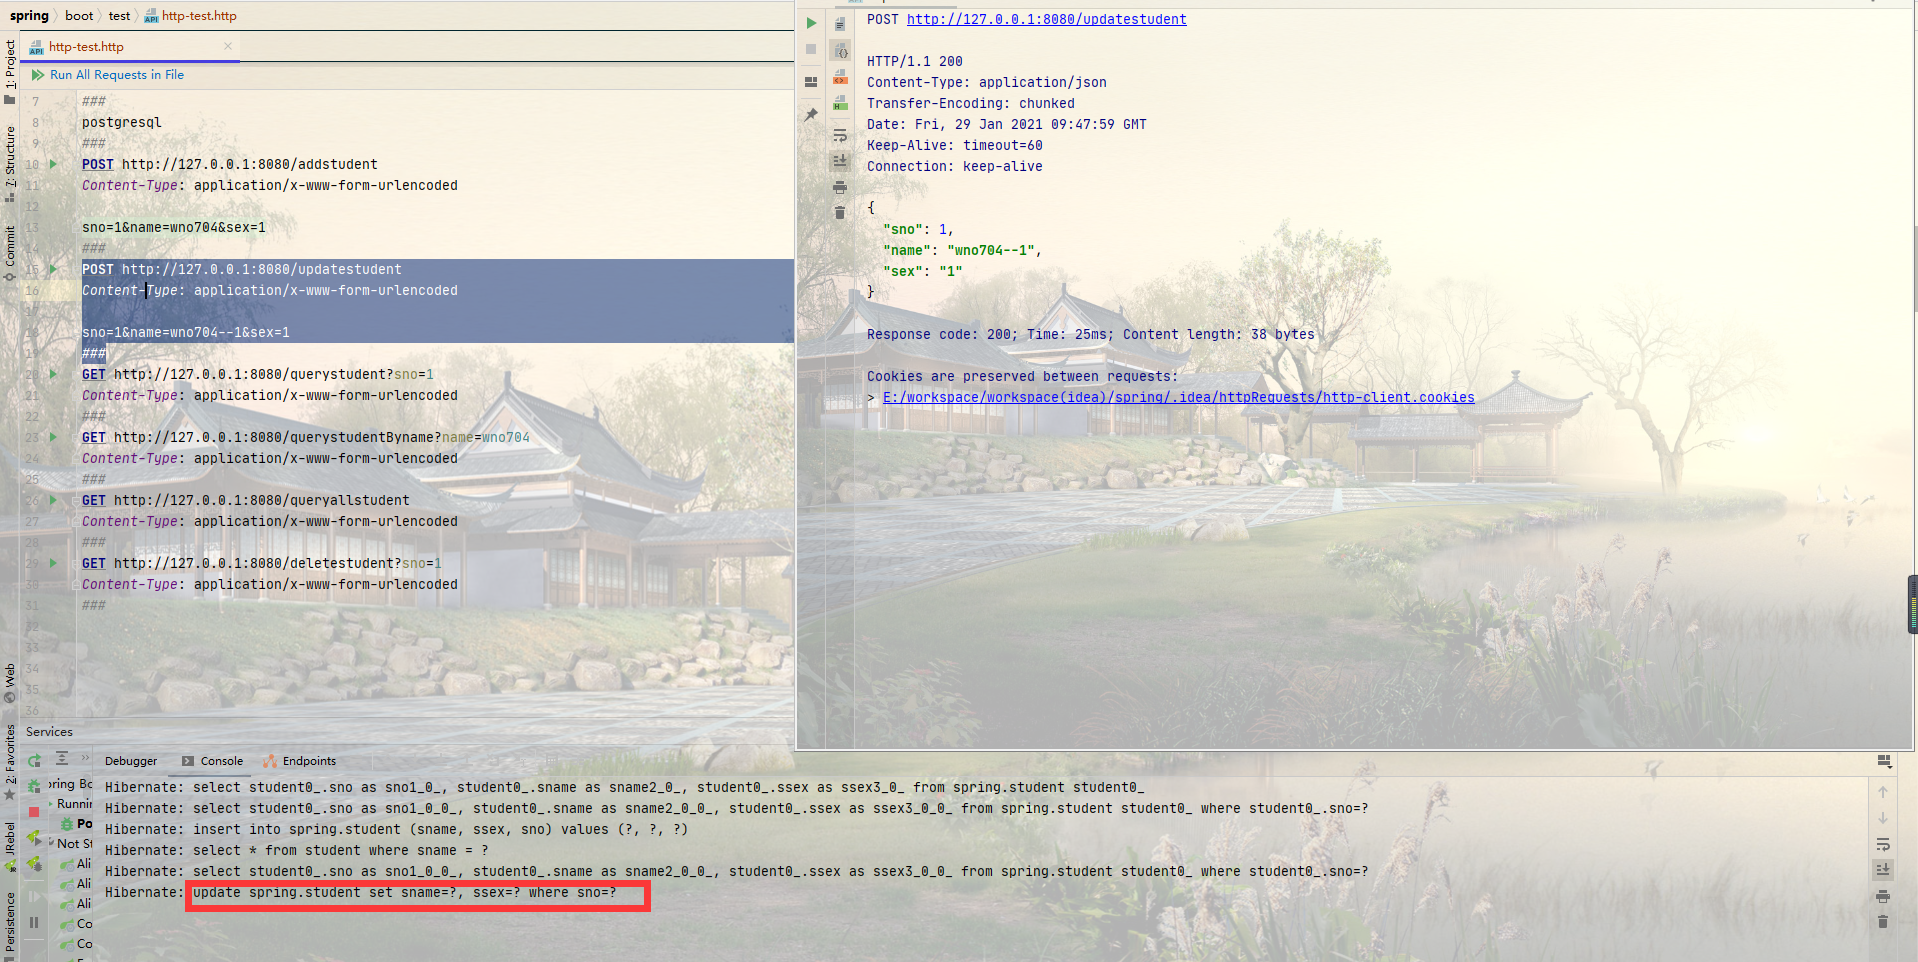Rerun the HTTP request with green play icon

811,23
